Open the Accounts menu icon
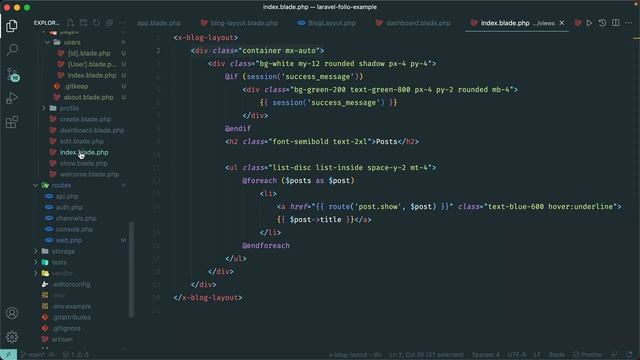The width and height of the screenshot is (640, 360). pos(12,313)
